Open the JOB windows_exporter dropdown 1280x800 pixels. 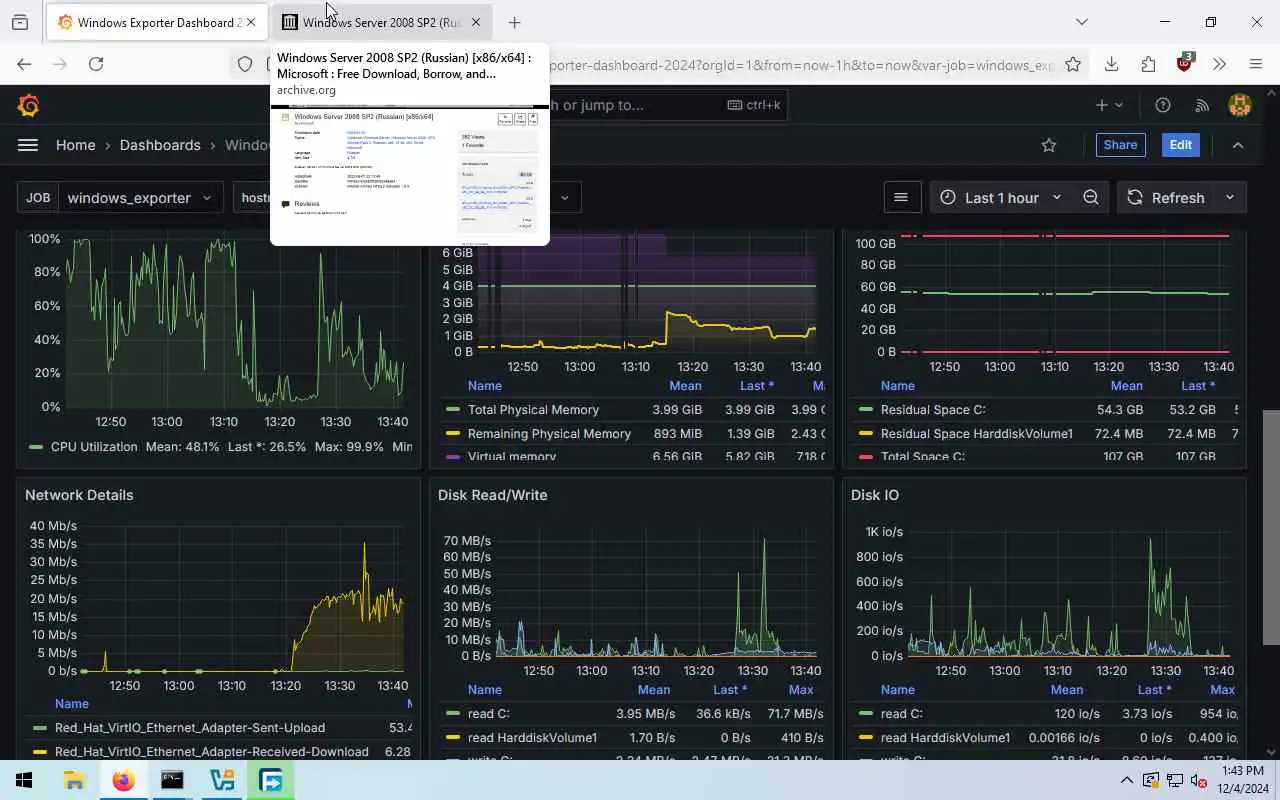(x=140, y=198)
